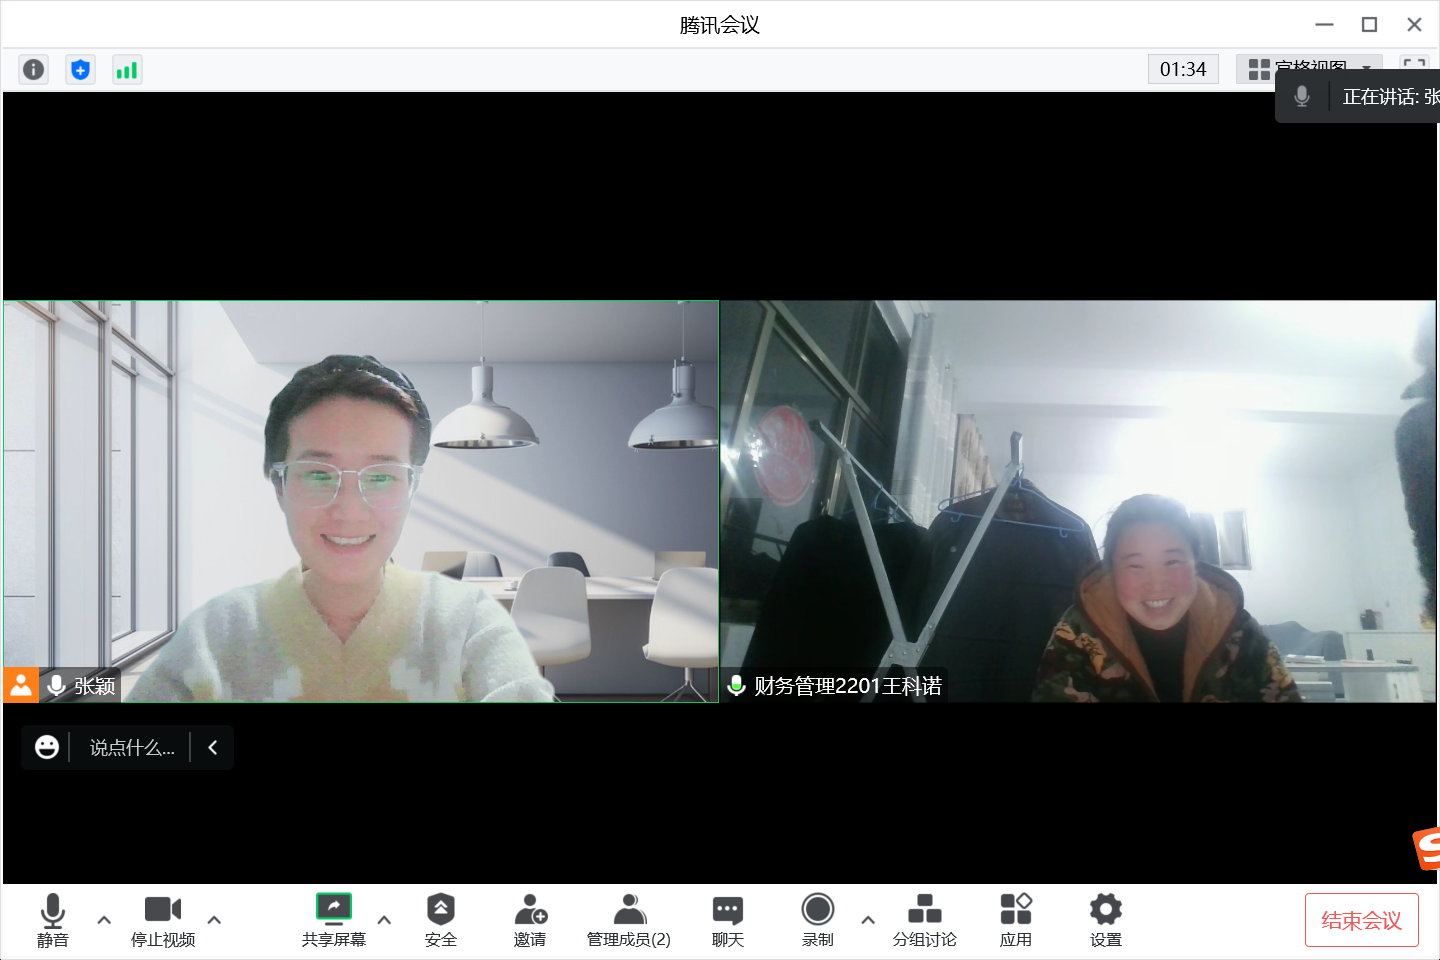Maximize the 腾讯会议 window
The width and height of the screenshot is (1440, 960).
point(1370,24)
